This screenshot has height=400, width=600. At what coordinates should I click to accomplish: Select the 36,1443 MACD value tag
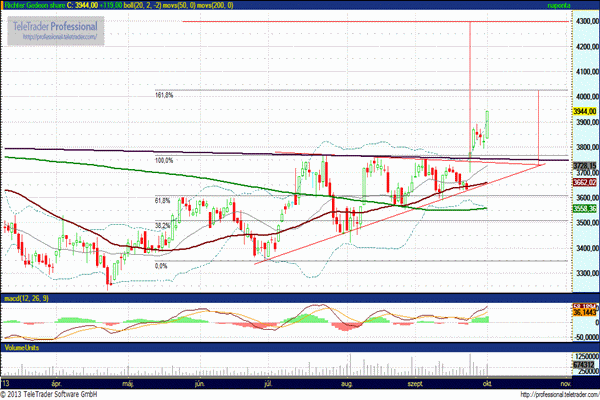pyautogui.click(x=585, y=313)
